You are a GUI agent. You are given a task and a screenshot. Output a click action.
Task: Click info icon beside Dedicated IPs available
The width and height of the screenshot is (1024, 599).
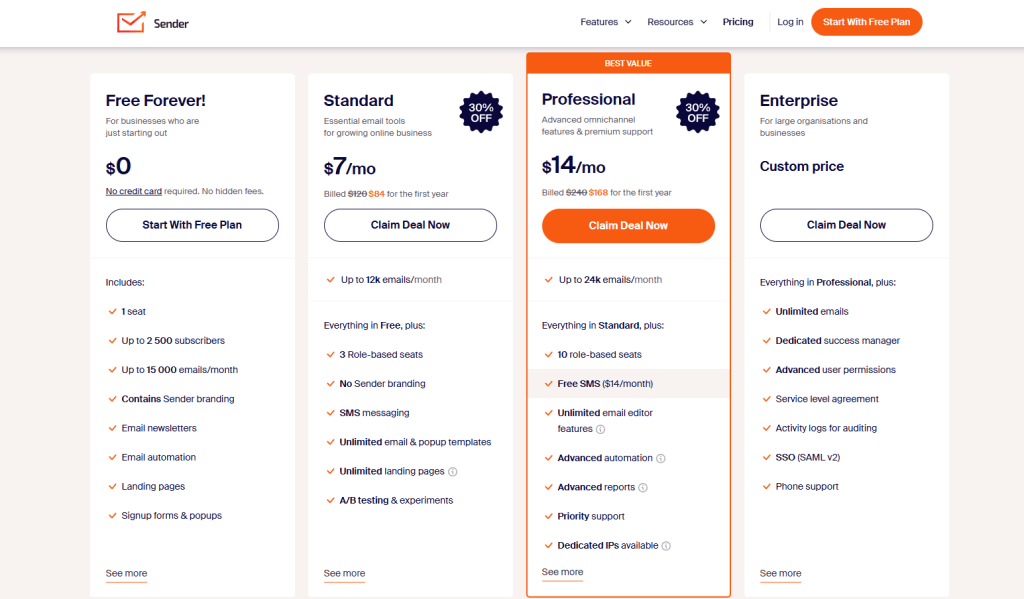pyautogui.click(x=668, y=546)
